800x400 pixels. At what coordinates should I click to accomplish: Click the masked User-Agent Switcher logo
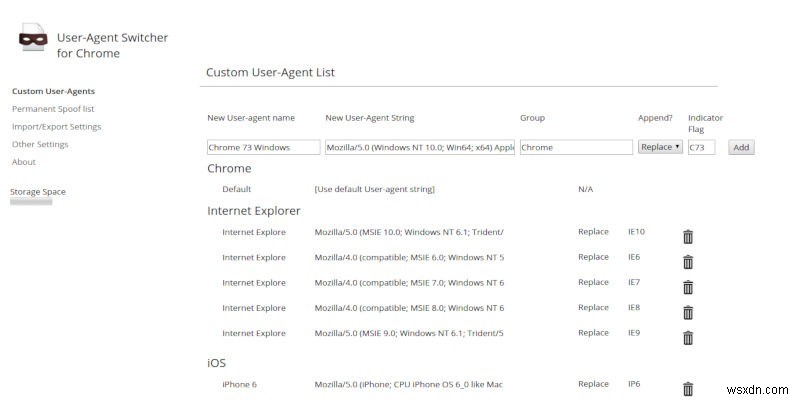click(x=33, y=41)
